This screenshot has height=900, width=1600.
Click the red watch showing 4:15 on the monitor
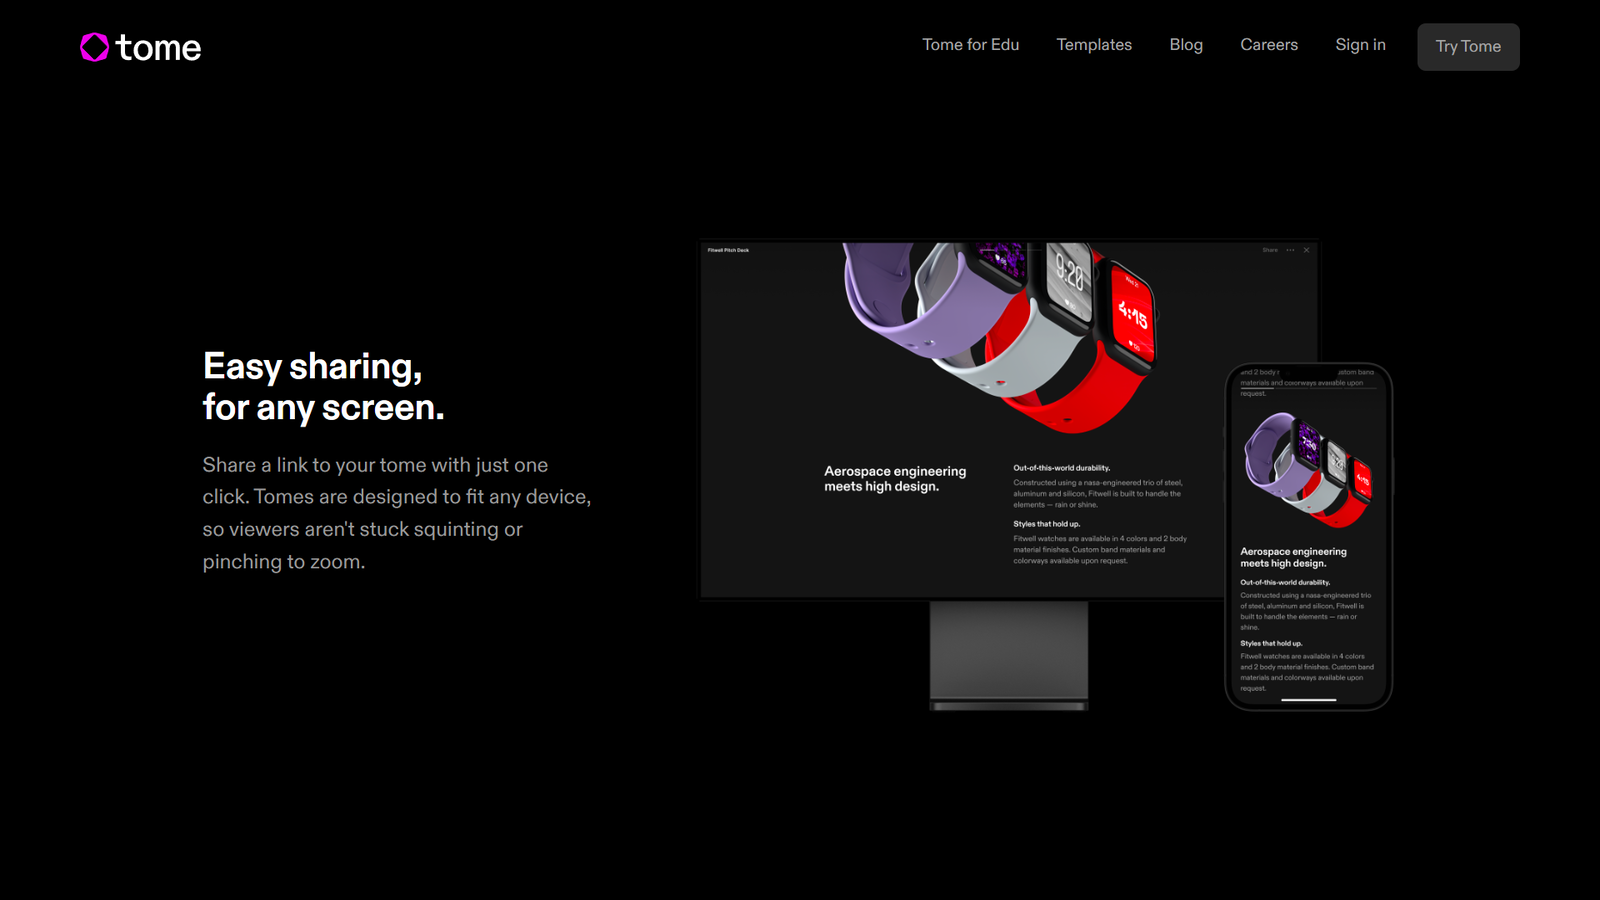pyautogui.click(x=1133, y=315)
